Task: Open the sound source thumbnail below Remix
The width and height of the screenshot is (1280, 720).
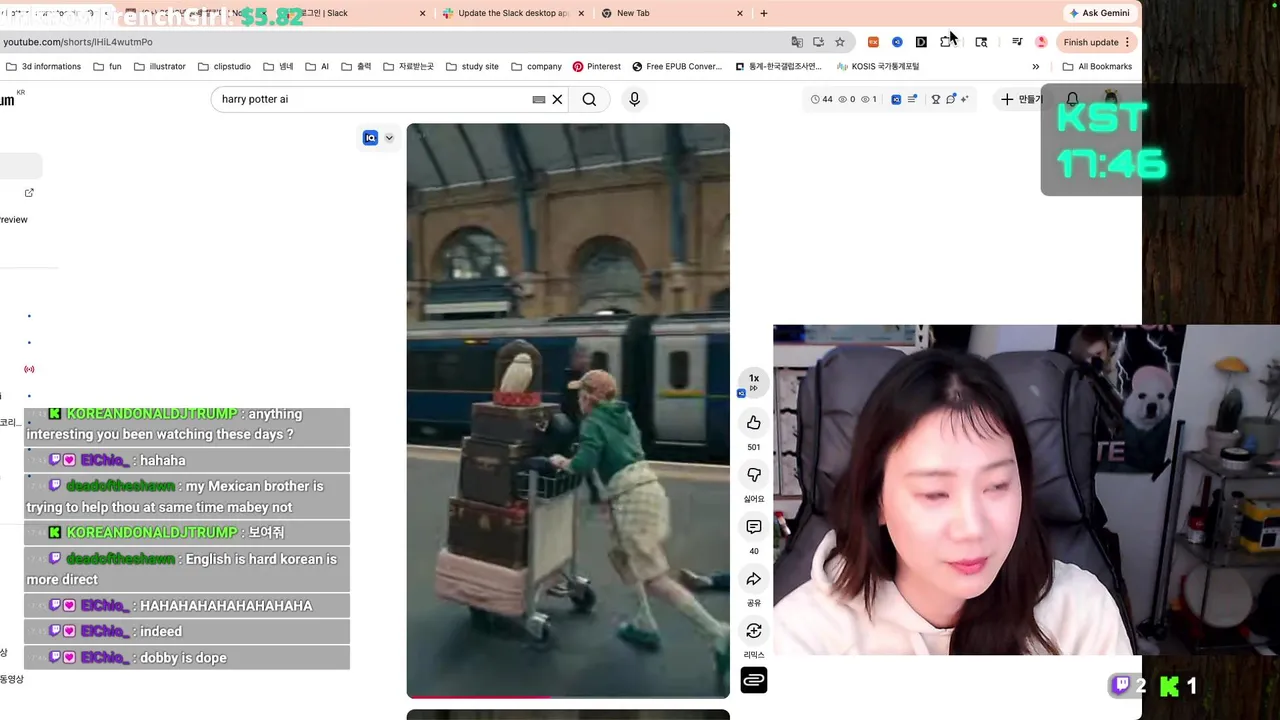Action: [x=754, y=680]
